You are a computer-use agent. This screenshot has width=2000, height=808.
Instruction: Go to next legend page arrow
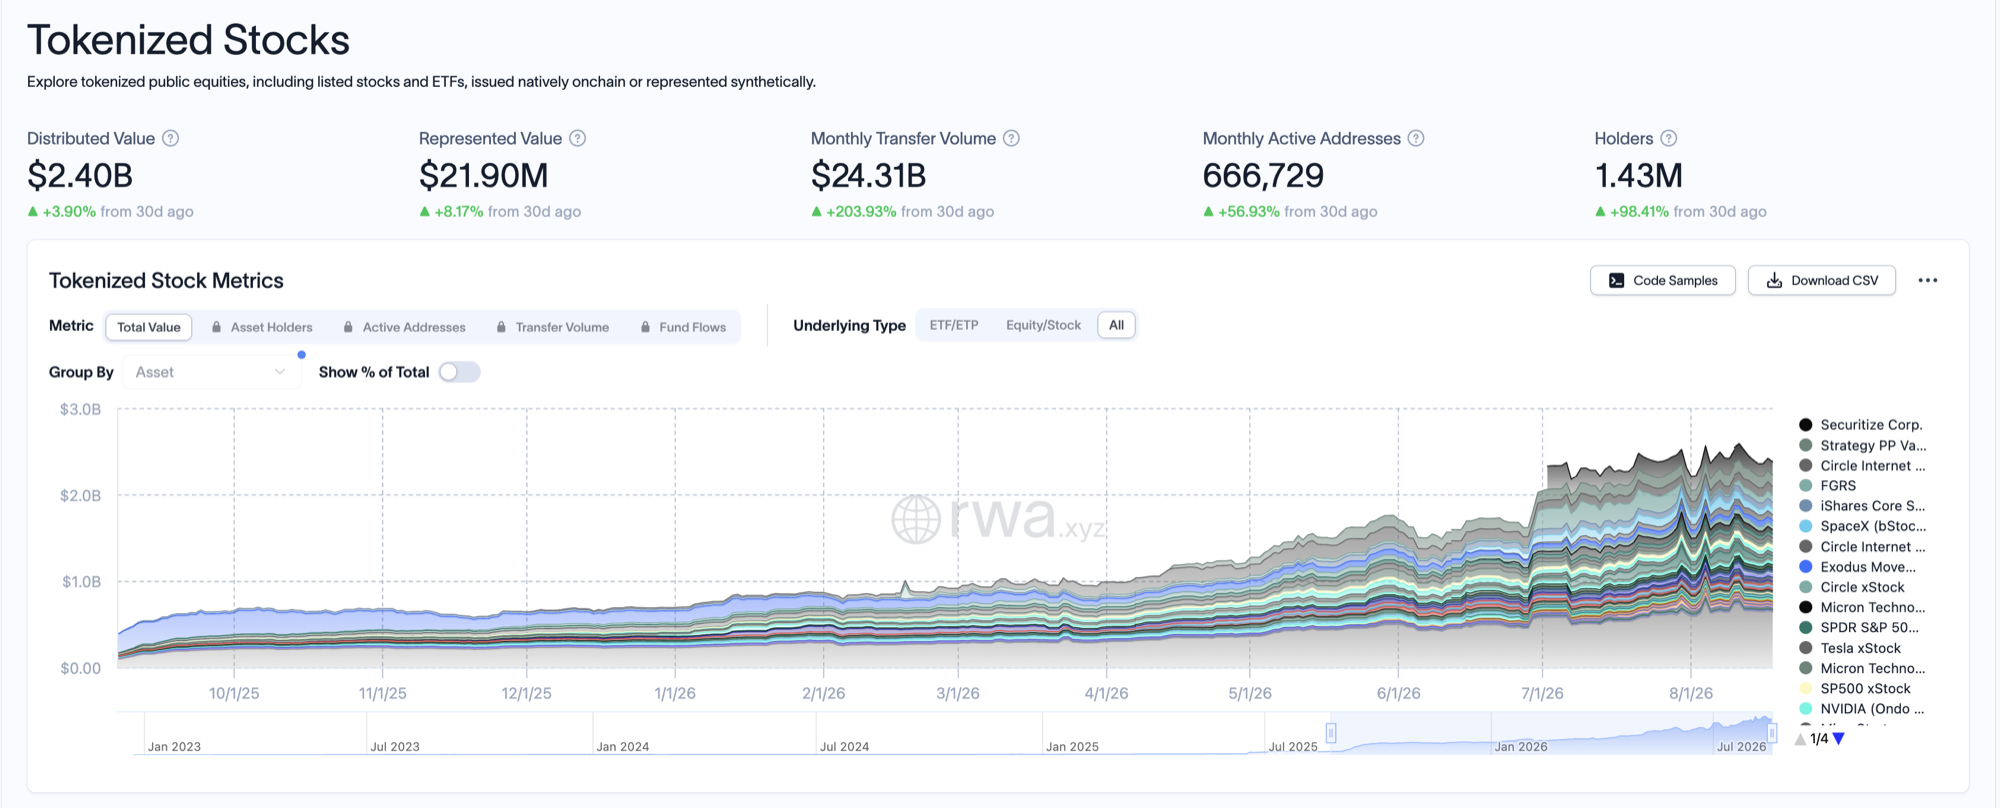coord(1838,739)
